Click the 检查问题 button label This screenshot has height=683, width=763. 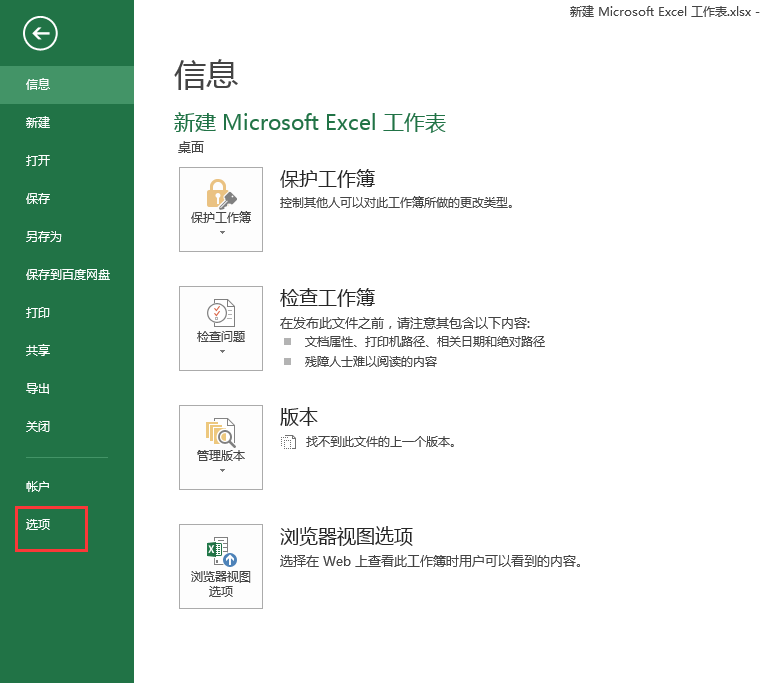[x=221, y=337]
